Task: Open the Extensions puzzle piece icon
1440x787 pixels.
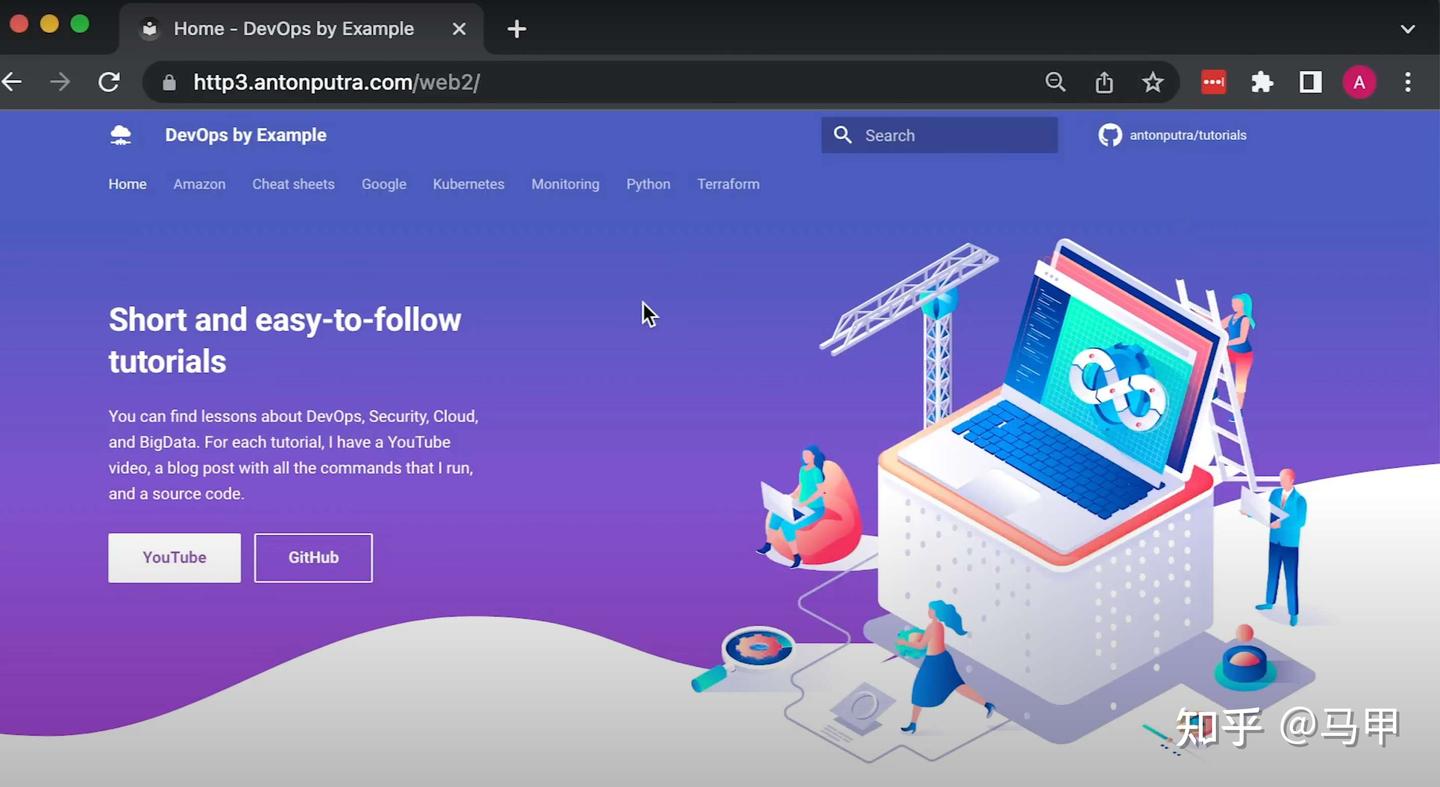Action: [x=1262, y=82]
